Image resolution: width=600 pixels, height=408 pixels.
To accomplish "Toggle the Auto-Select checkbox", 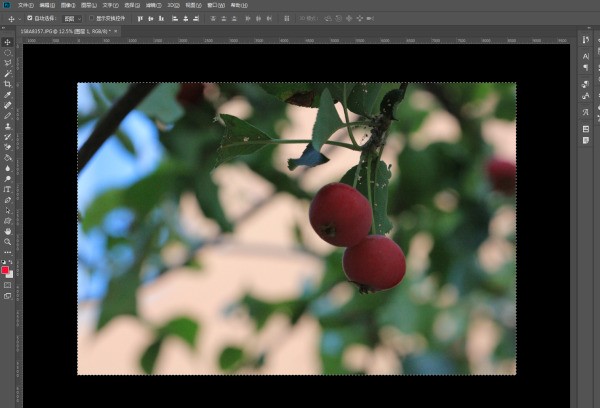I will pyautogui.click(x=29, y=18).
